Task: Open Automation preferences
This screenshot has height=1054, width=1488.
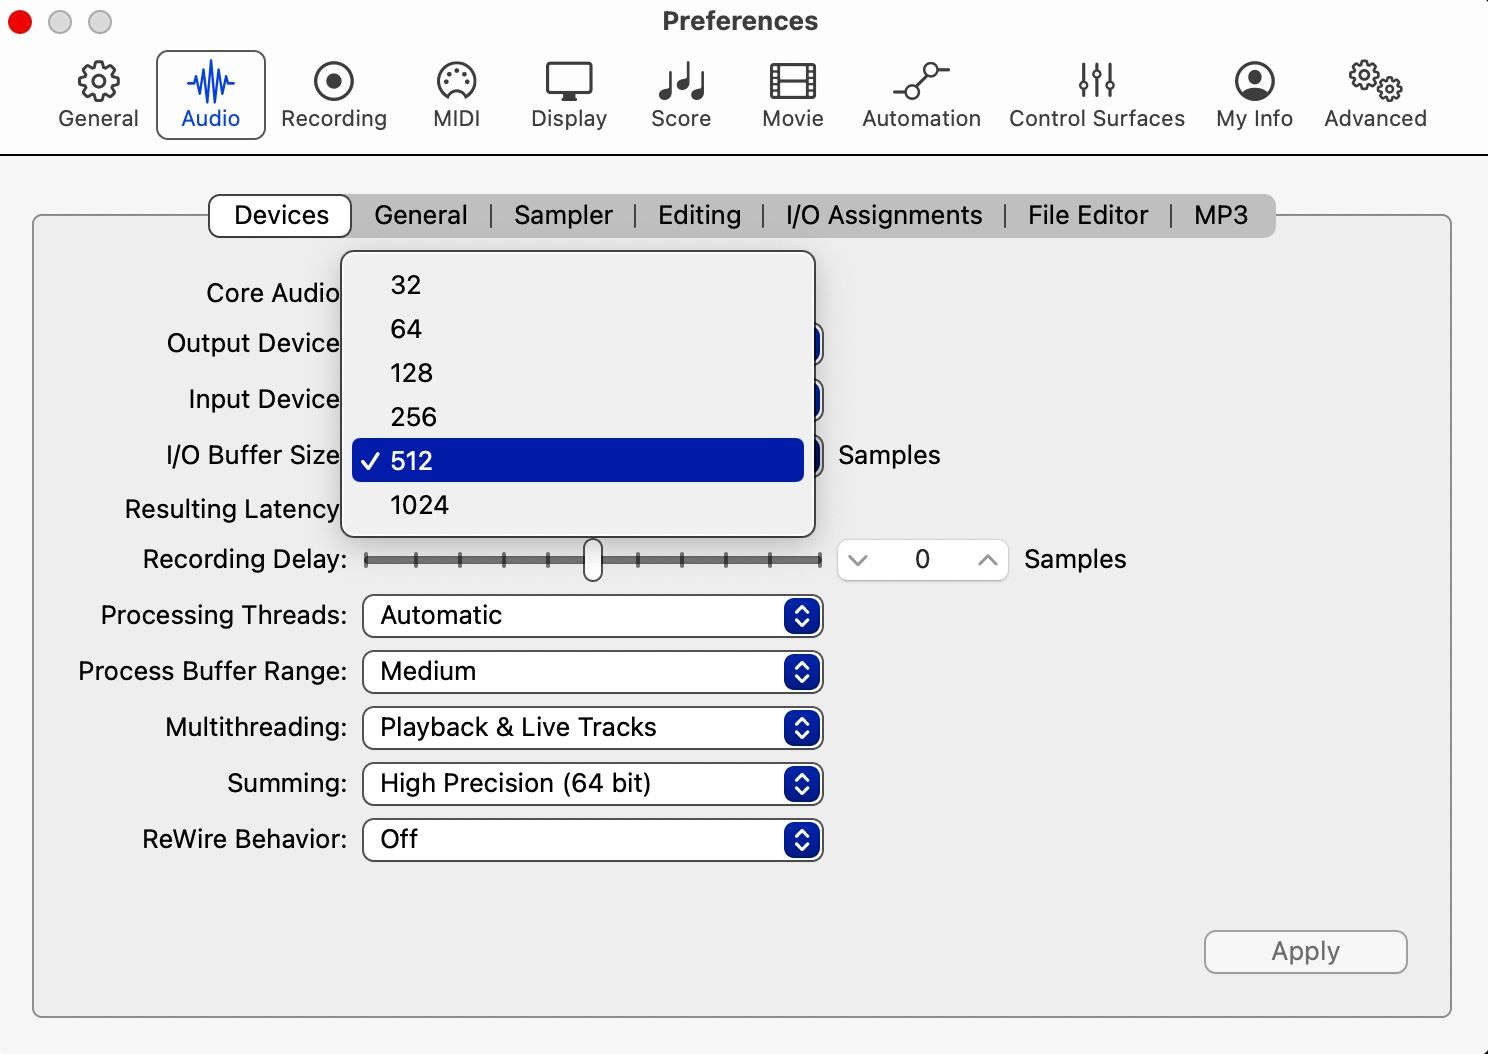Action: (920, 94)
